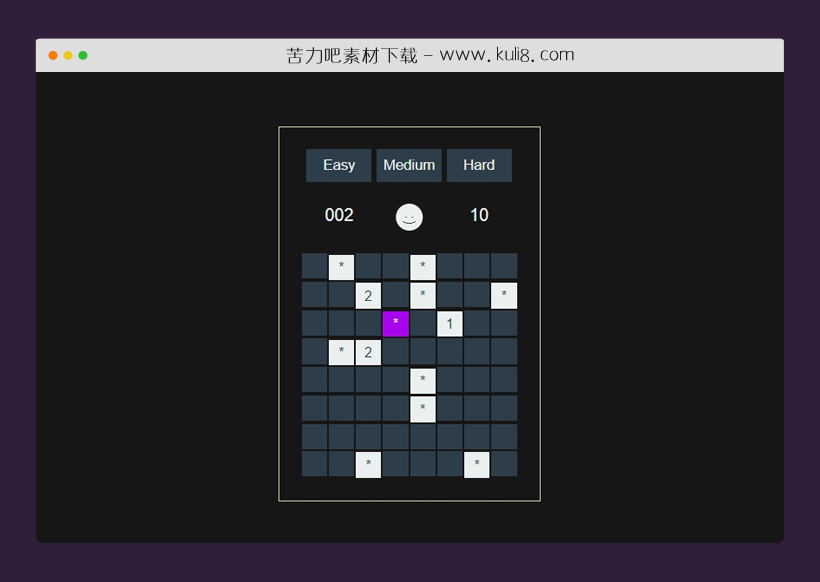
Task: Click the top-row mine tile in fifth column
Action: (x=423, y=267)
